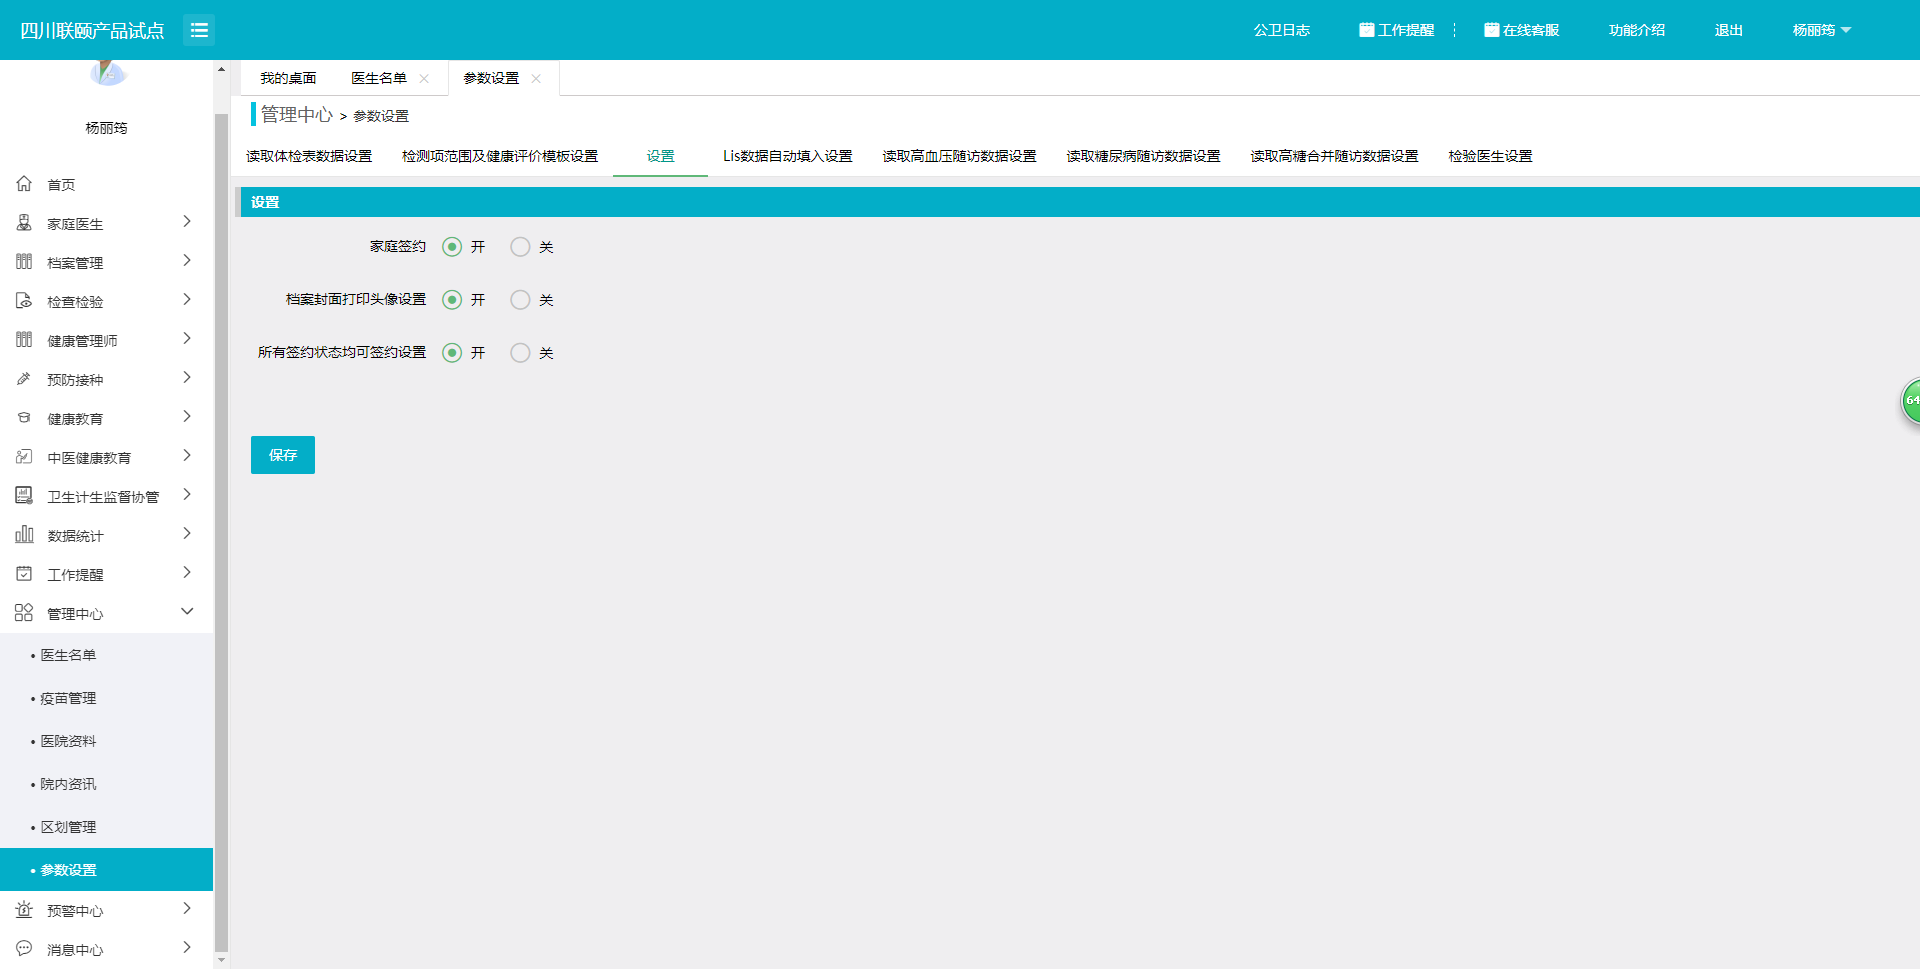The width and height of the screenshot is (1920, 969).
Task: Enable 所有签约状态均可签约设置
Action: click(x=452, y=353)
